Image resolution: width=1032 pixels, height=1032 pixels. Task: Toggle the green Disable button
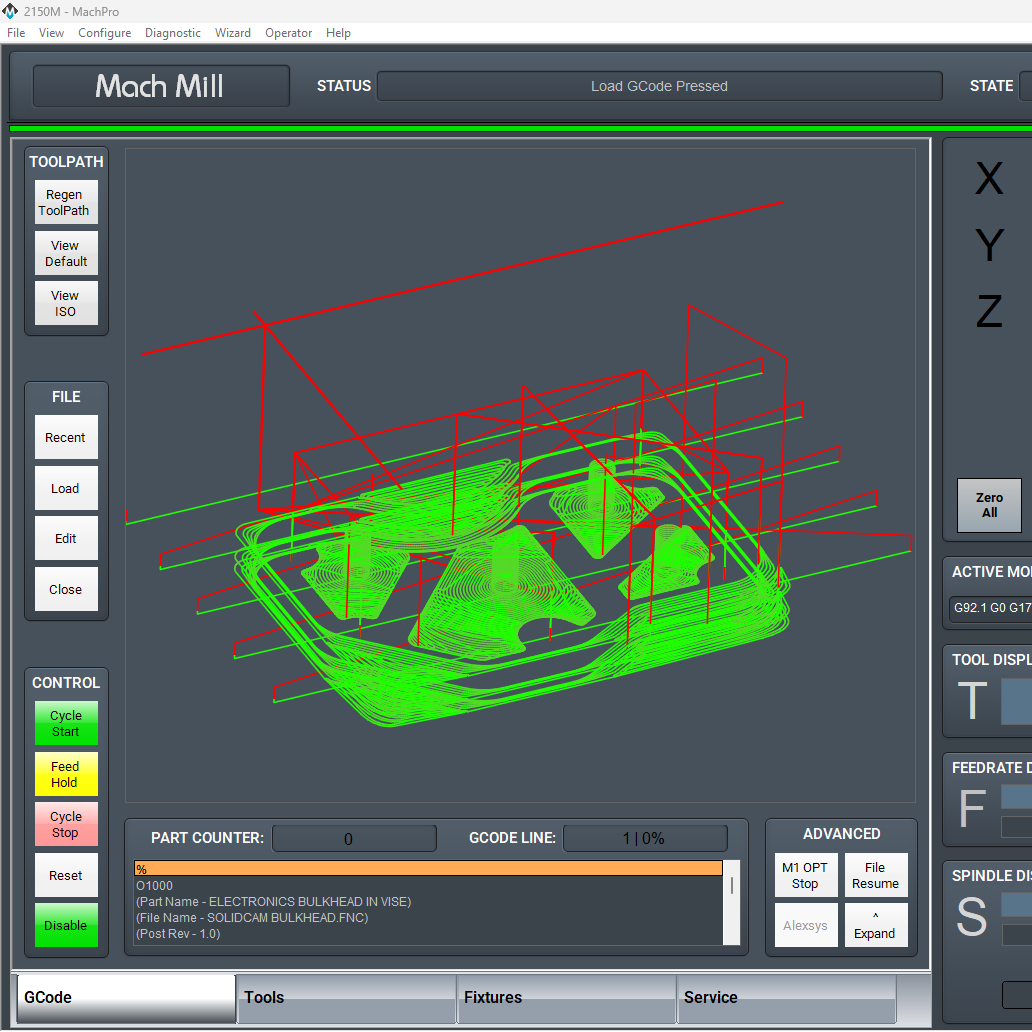point(66,925)
